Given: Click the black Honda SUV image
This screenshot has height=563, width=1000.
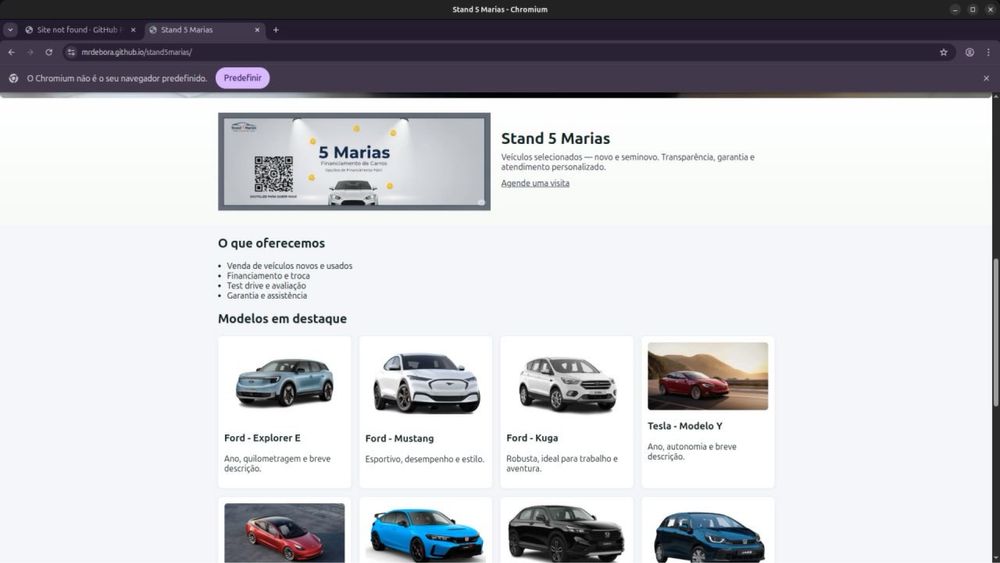Looking at the screenshot, I should pos(566,533).
